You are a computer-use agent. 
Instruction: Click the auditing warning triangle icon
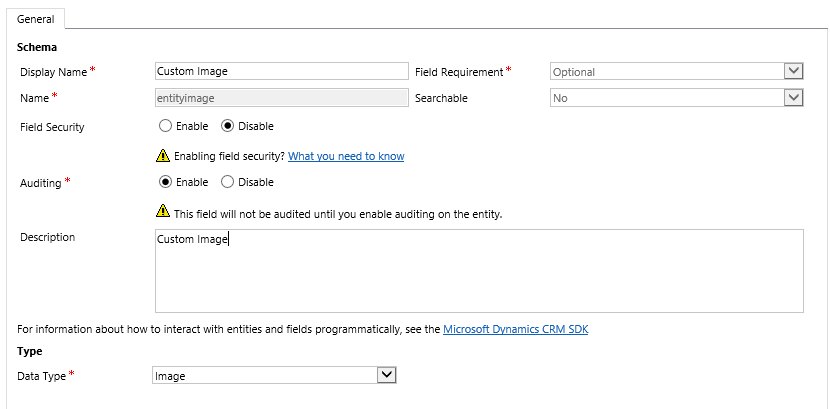coord(163,211)
